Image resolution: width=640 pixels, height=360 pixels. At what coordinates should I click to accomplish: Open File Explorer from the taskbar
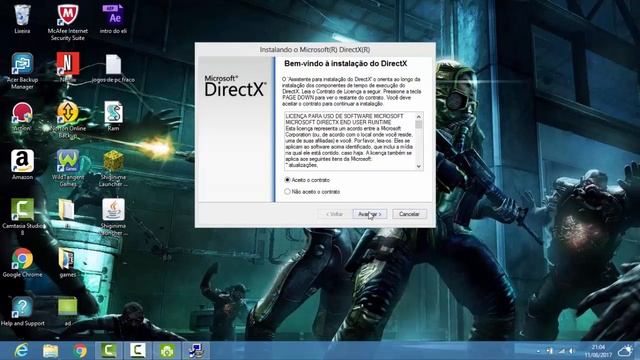pos(50,351)
